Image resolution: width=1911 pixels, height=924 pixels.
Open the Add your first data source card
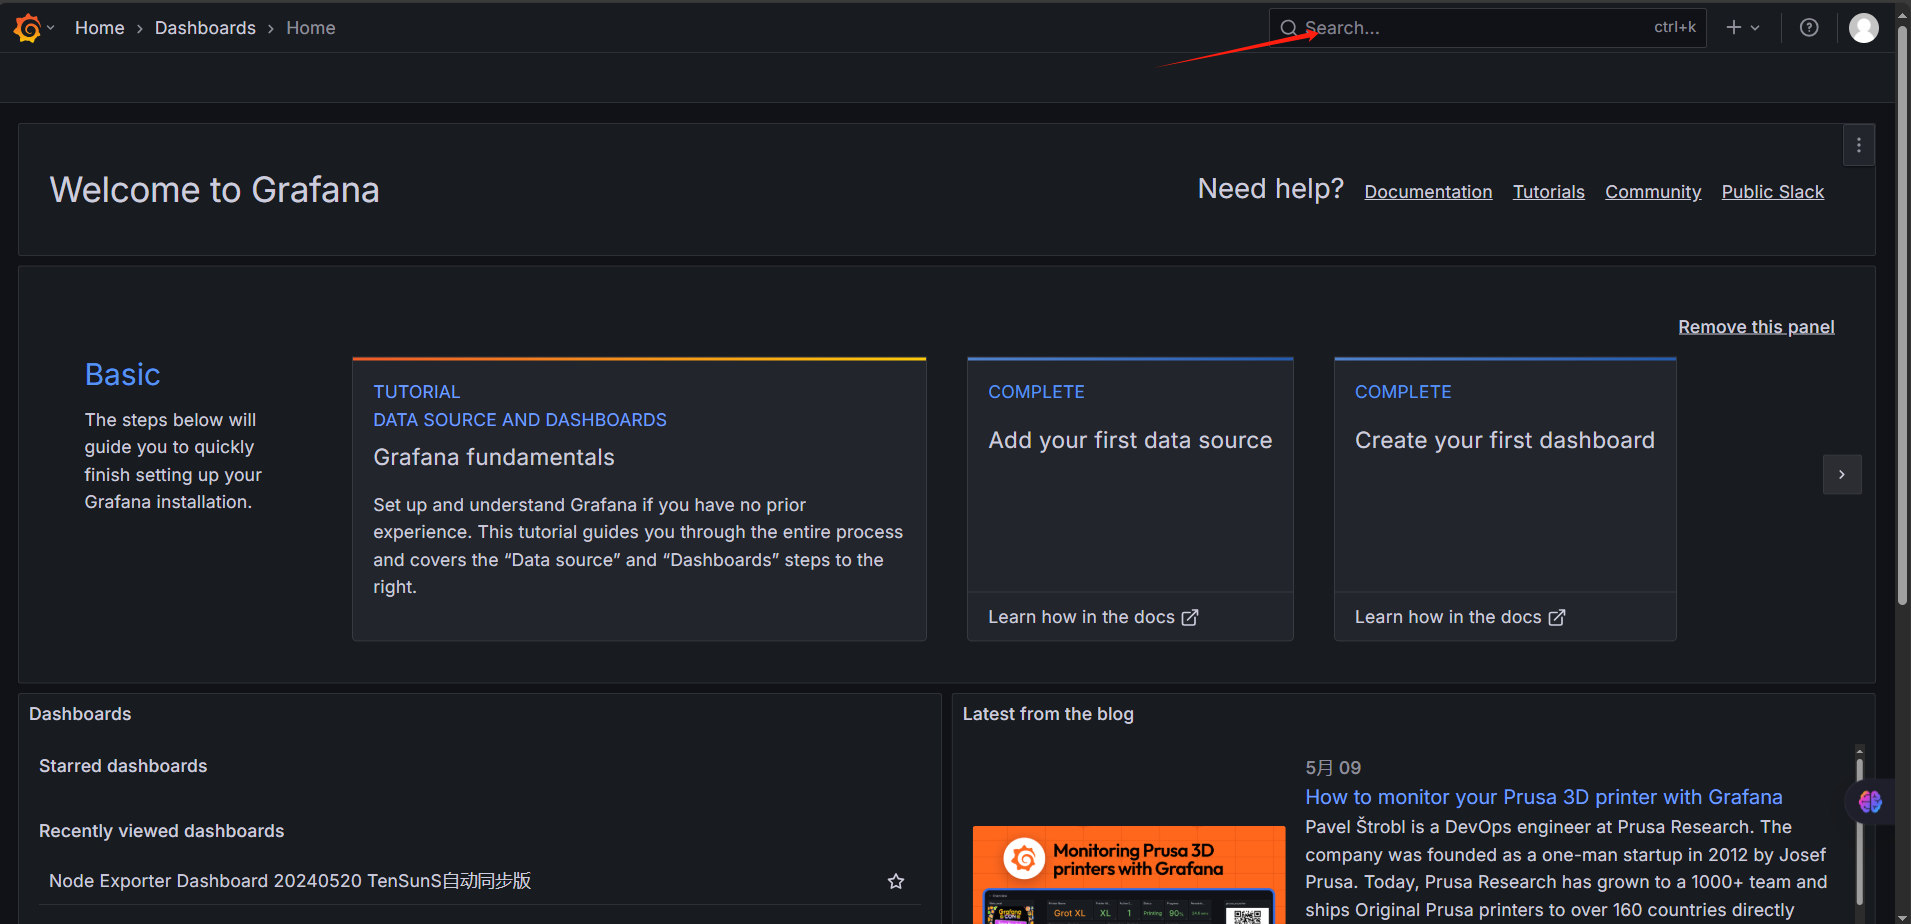1130,499
